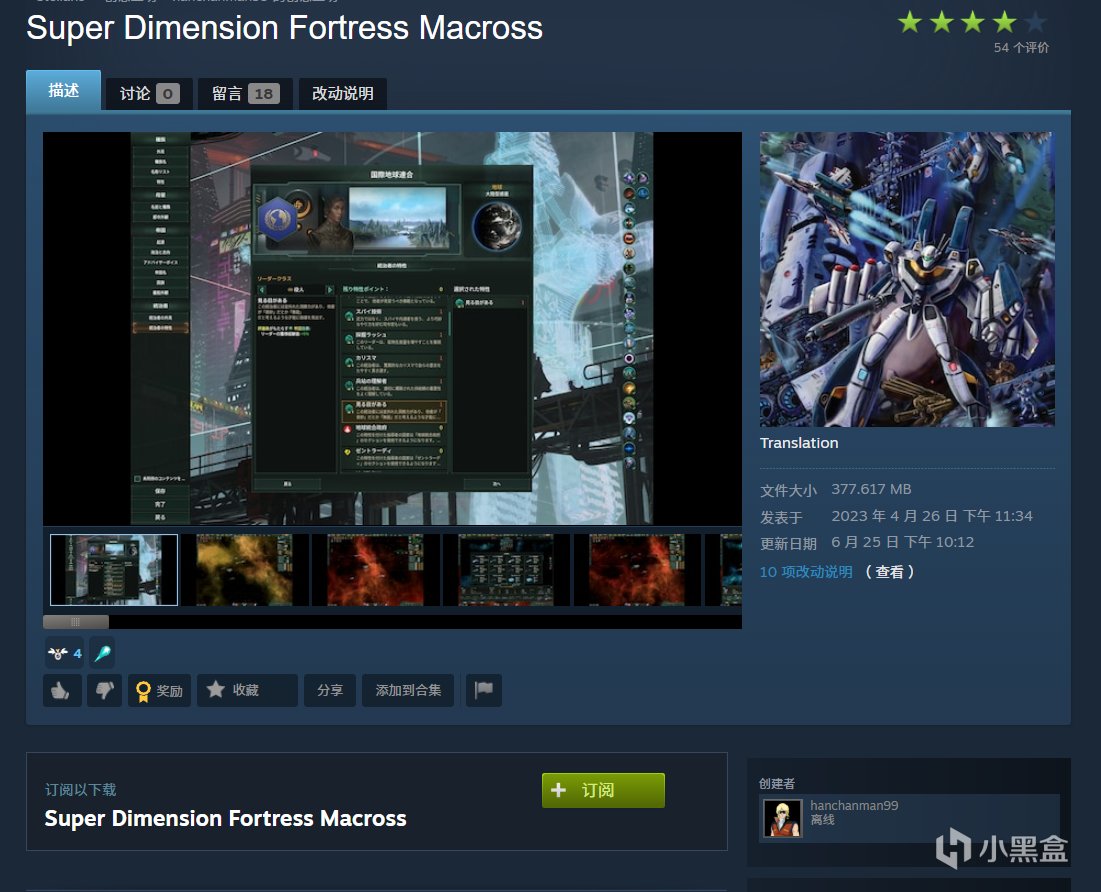The width and height of the screenshot is (1101, 892).
Task: Open the 留言 tab with 18 comments
Action: coord(245,93)
